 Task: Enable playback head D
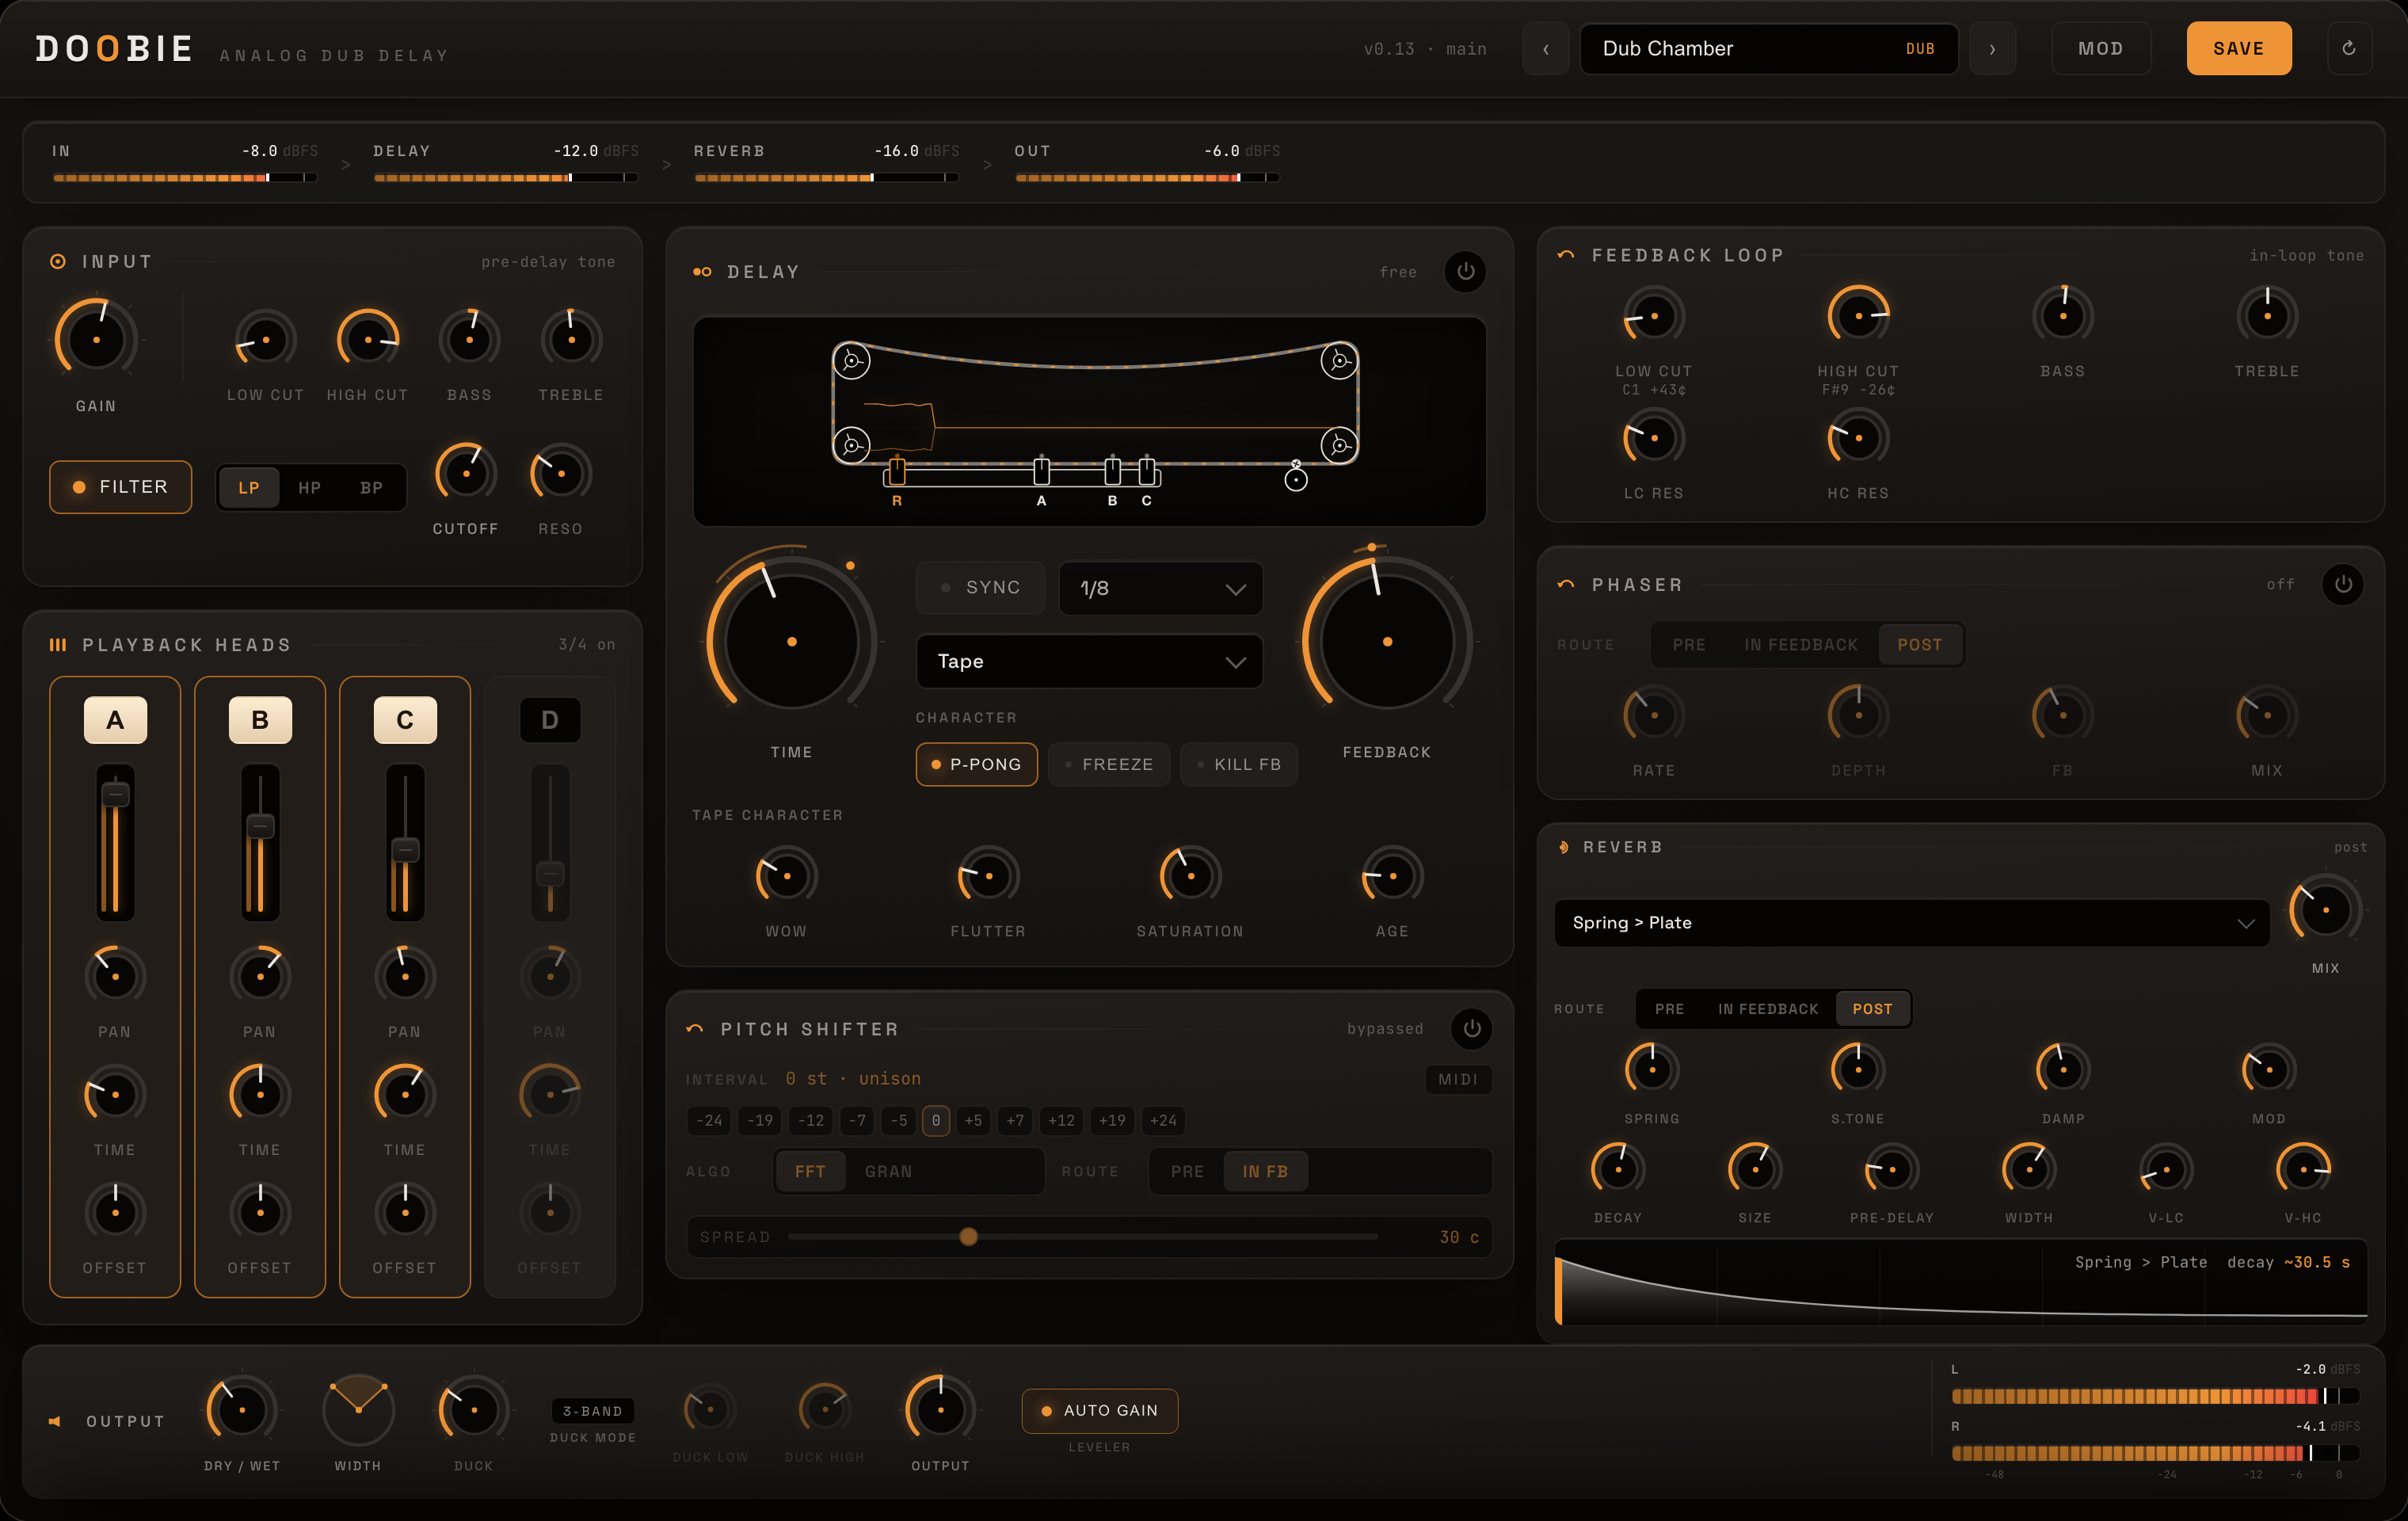[550, 719]
